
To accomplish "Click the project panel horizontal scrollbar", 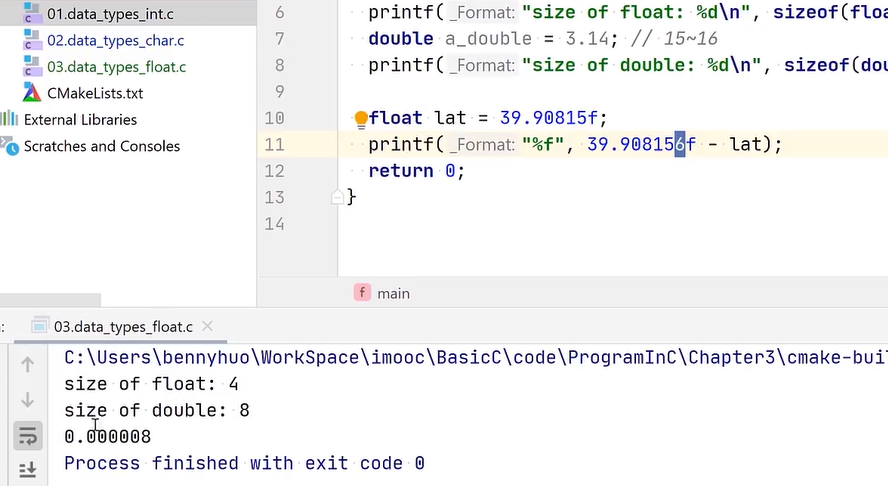I will (50, 299).
